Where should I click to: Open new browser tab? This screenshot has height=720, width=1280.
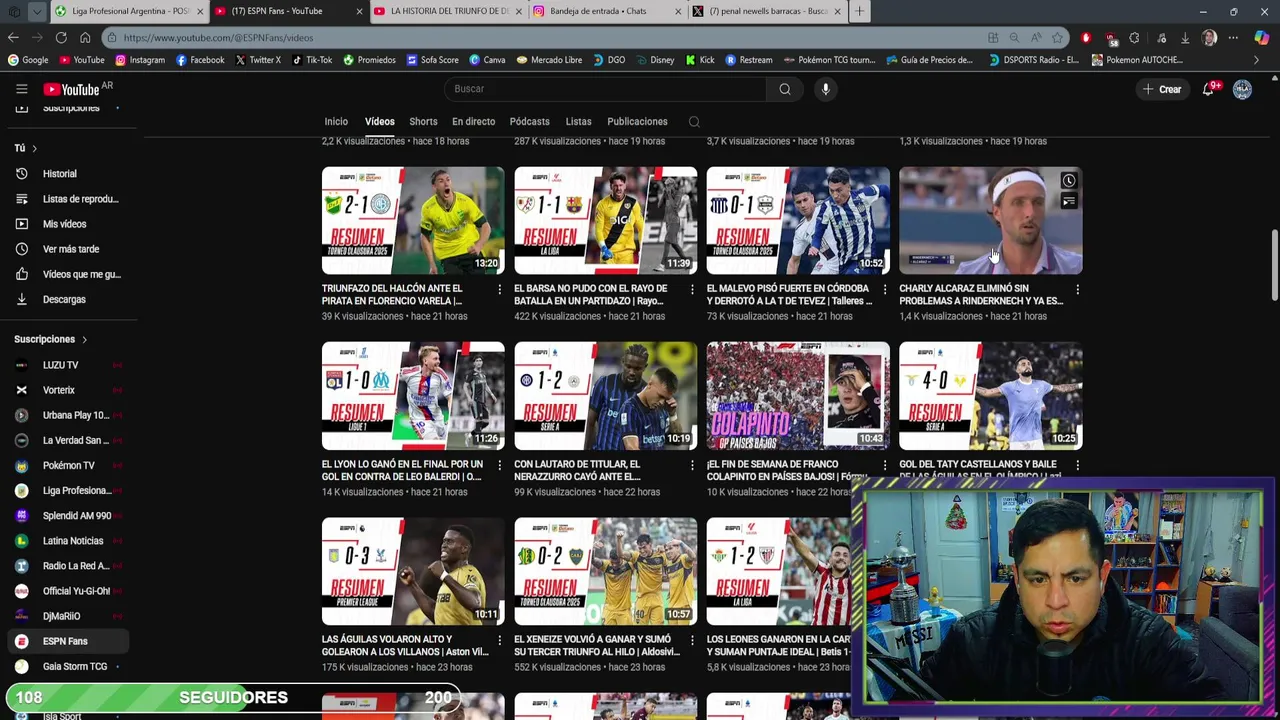(x=860, y=11)
